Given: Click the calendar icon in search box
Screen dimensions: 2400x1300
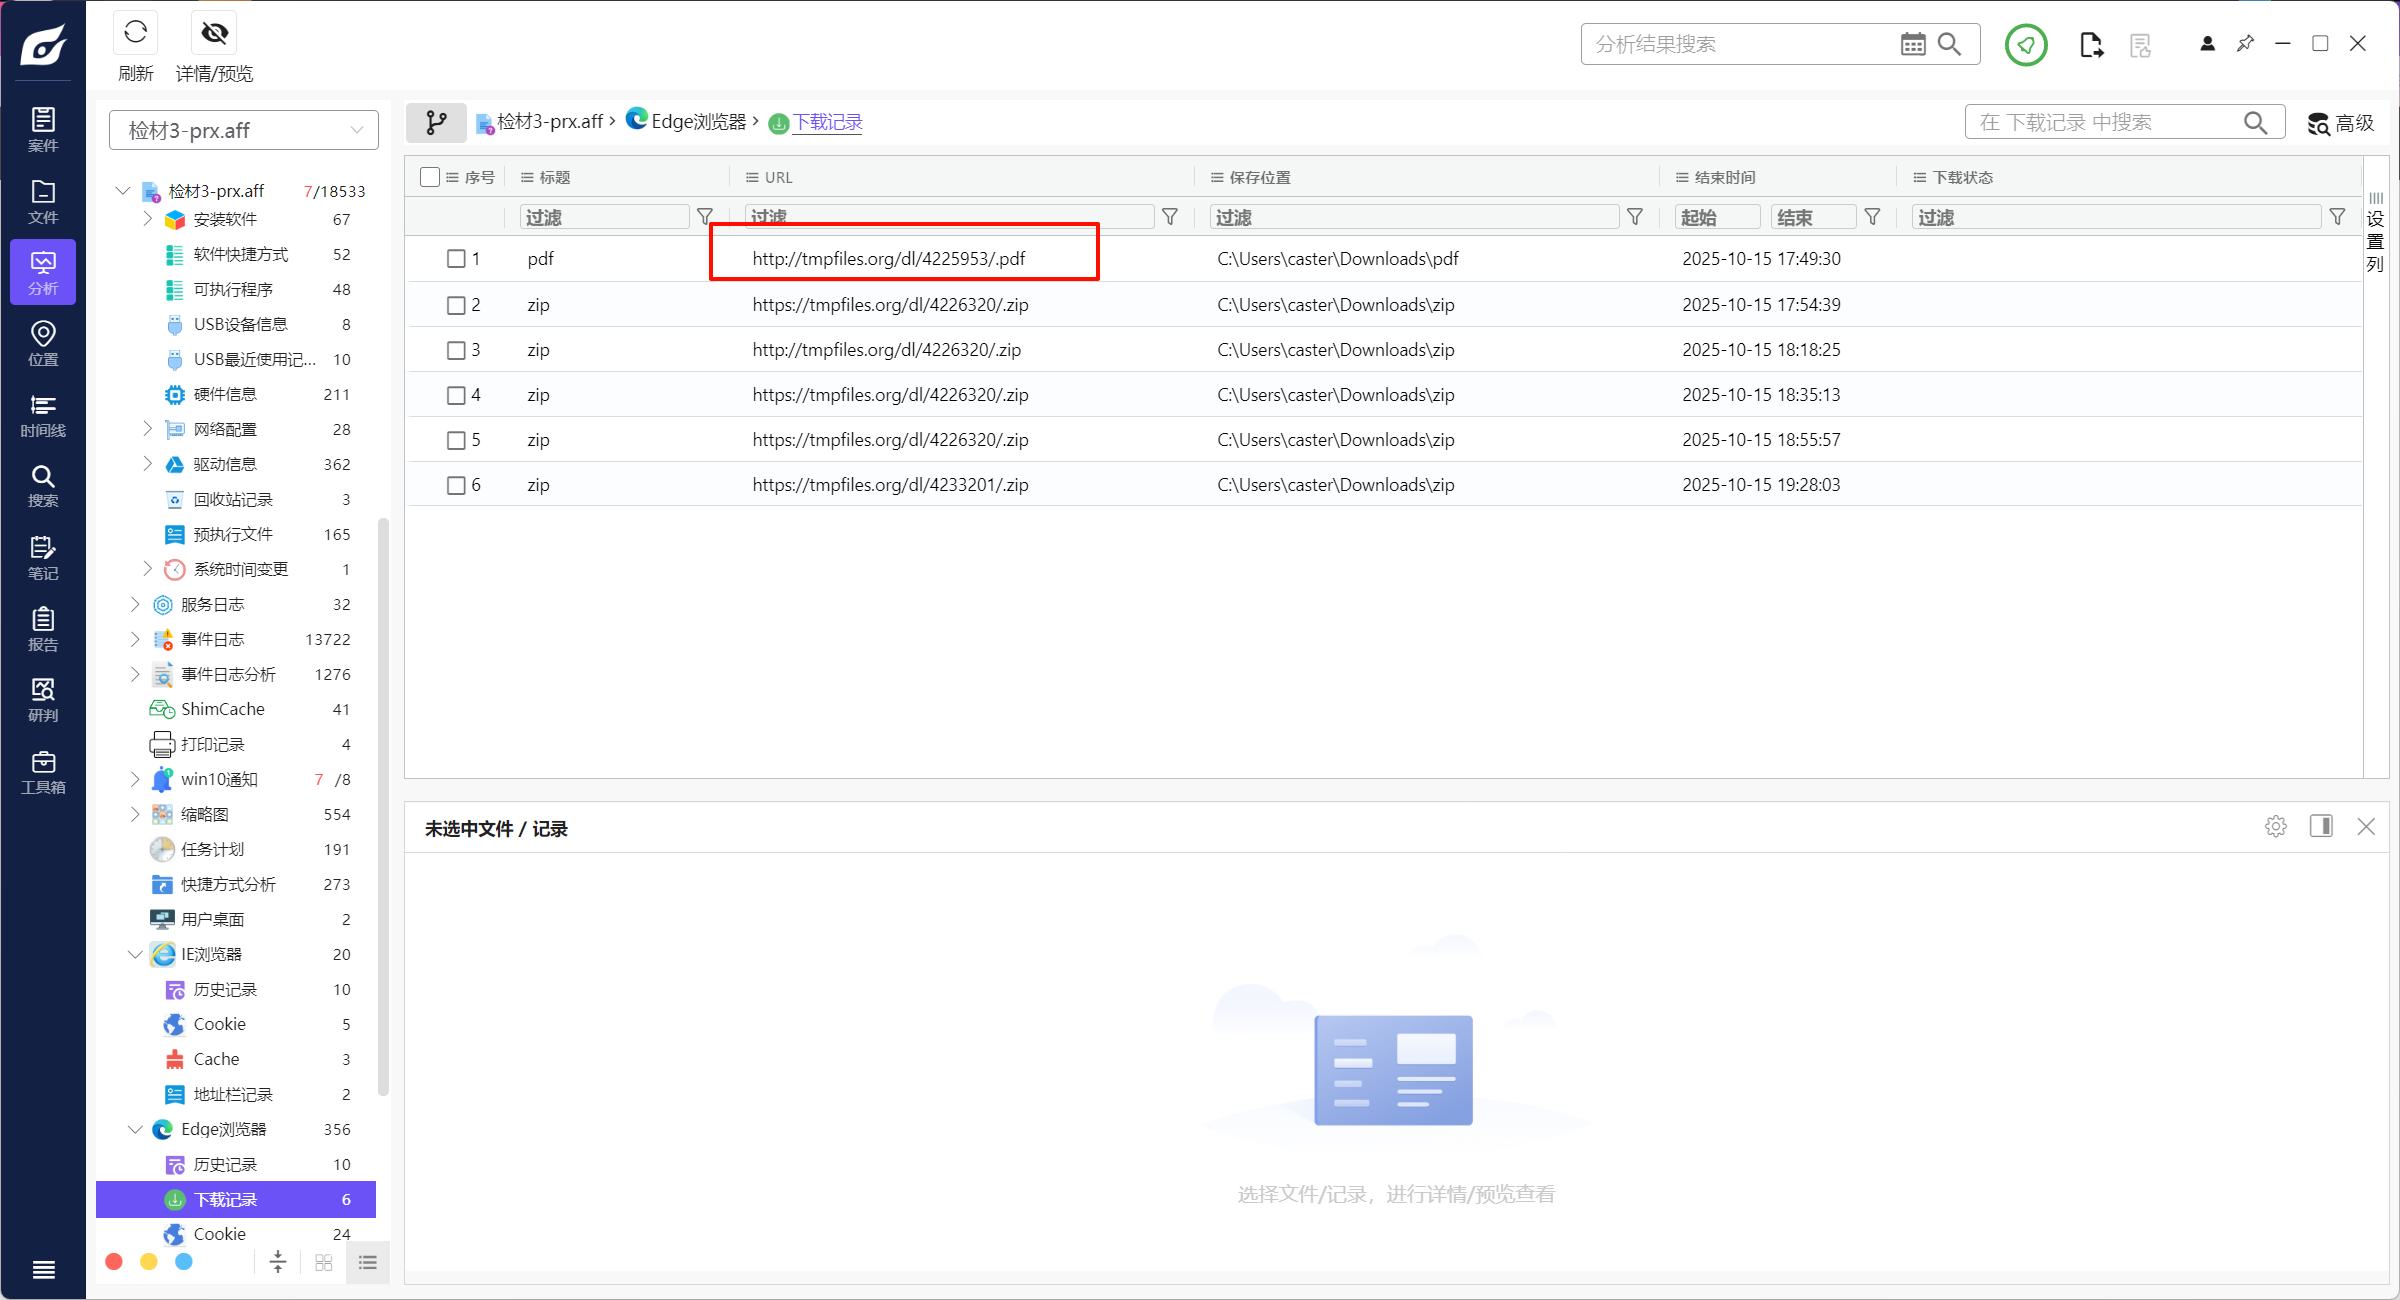Looking at the screenshot, I should pos(1912,44).
